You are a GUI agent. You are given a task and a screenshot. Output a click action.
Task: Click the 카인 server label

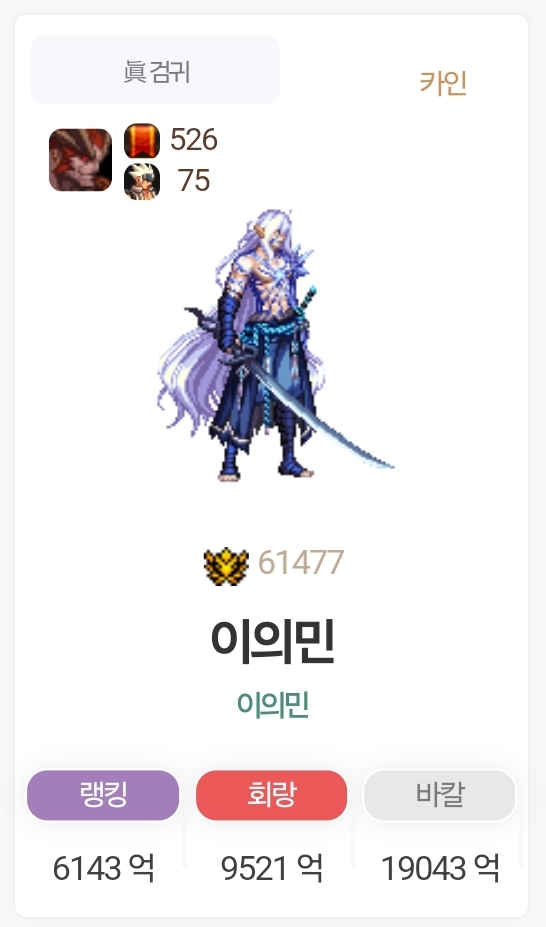[x=444, y=83]
